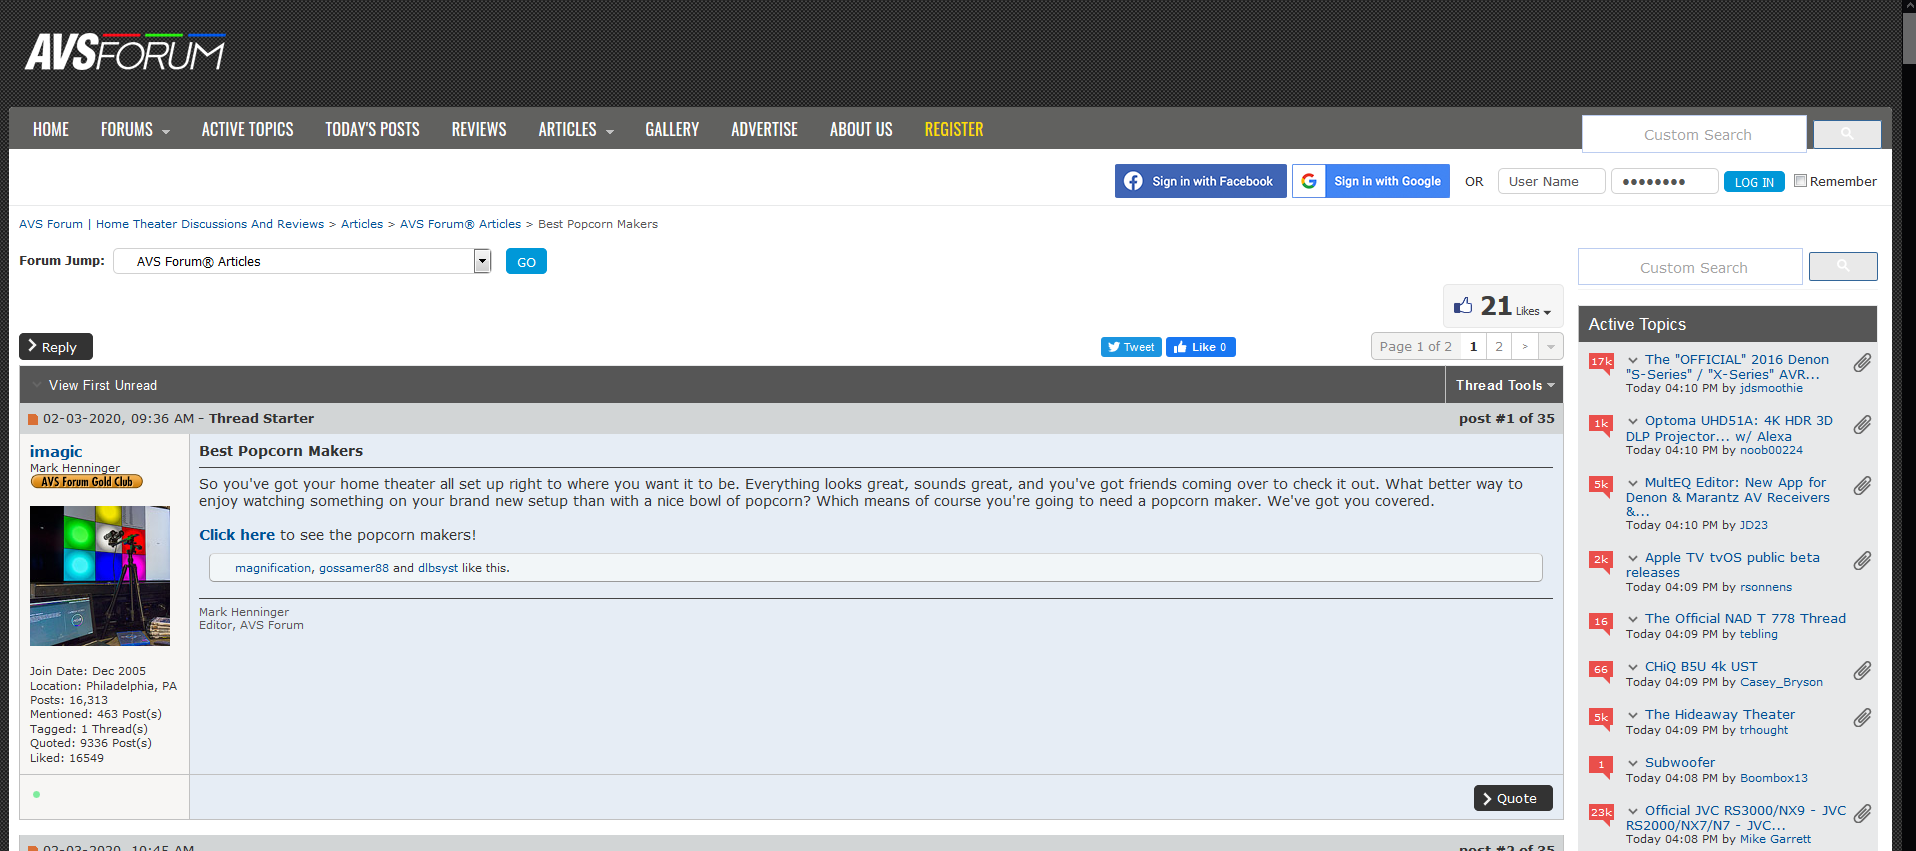Viewport: 1916px width, 851px height.
Task: Click the search magnifier in navigation bar
Action: point(1847,134)
